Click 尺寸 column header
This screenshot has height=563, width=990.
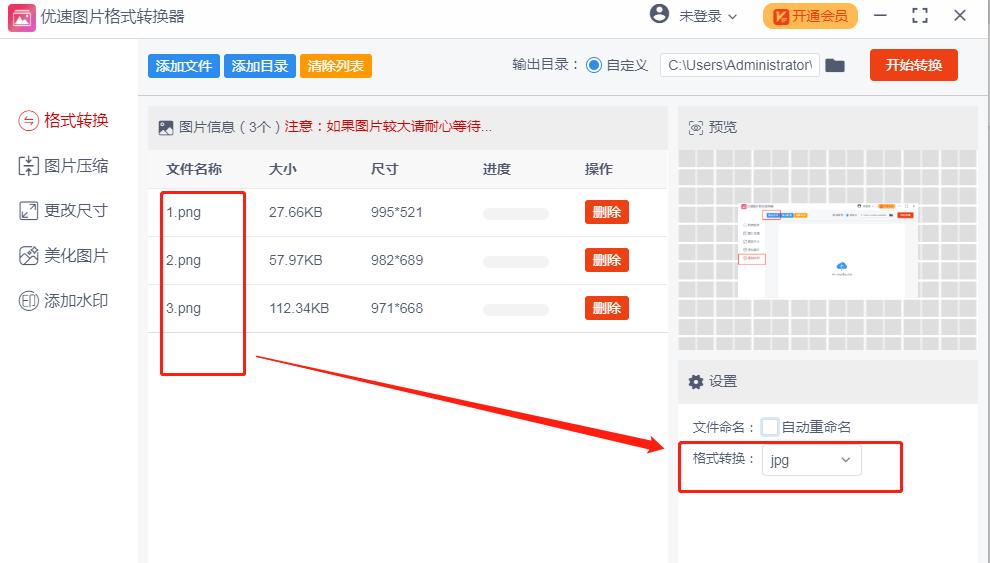coord(385,169)
